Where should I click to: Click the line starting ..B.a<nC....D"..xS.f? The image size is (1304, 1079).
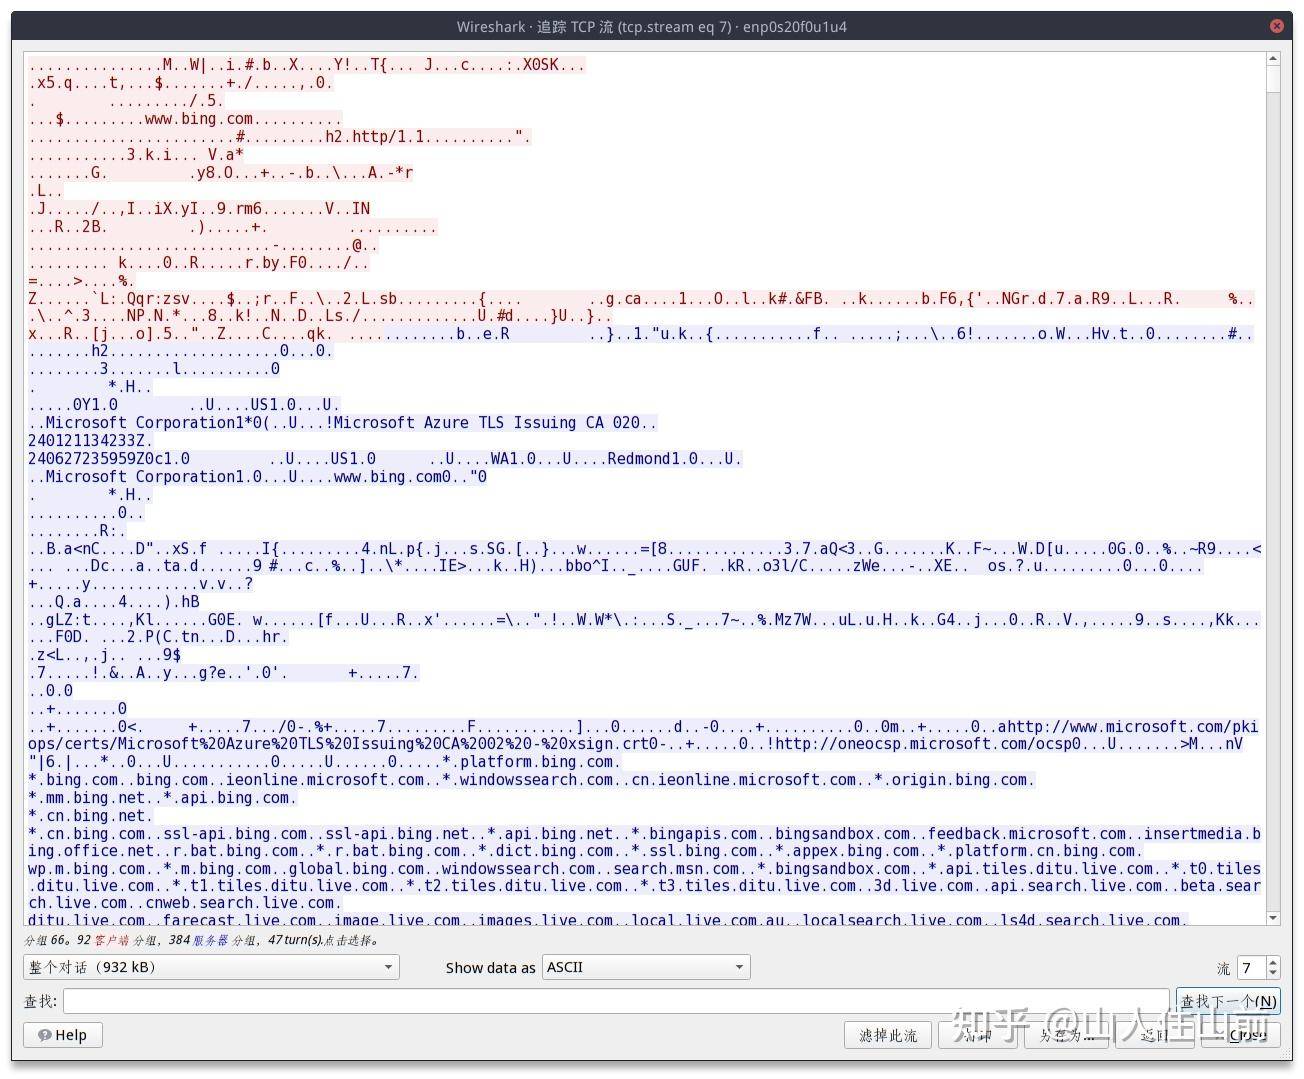click(644, 549)
